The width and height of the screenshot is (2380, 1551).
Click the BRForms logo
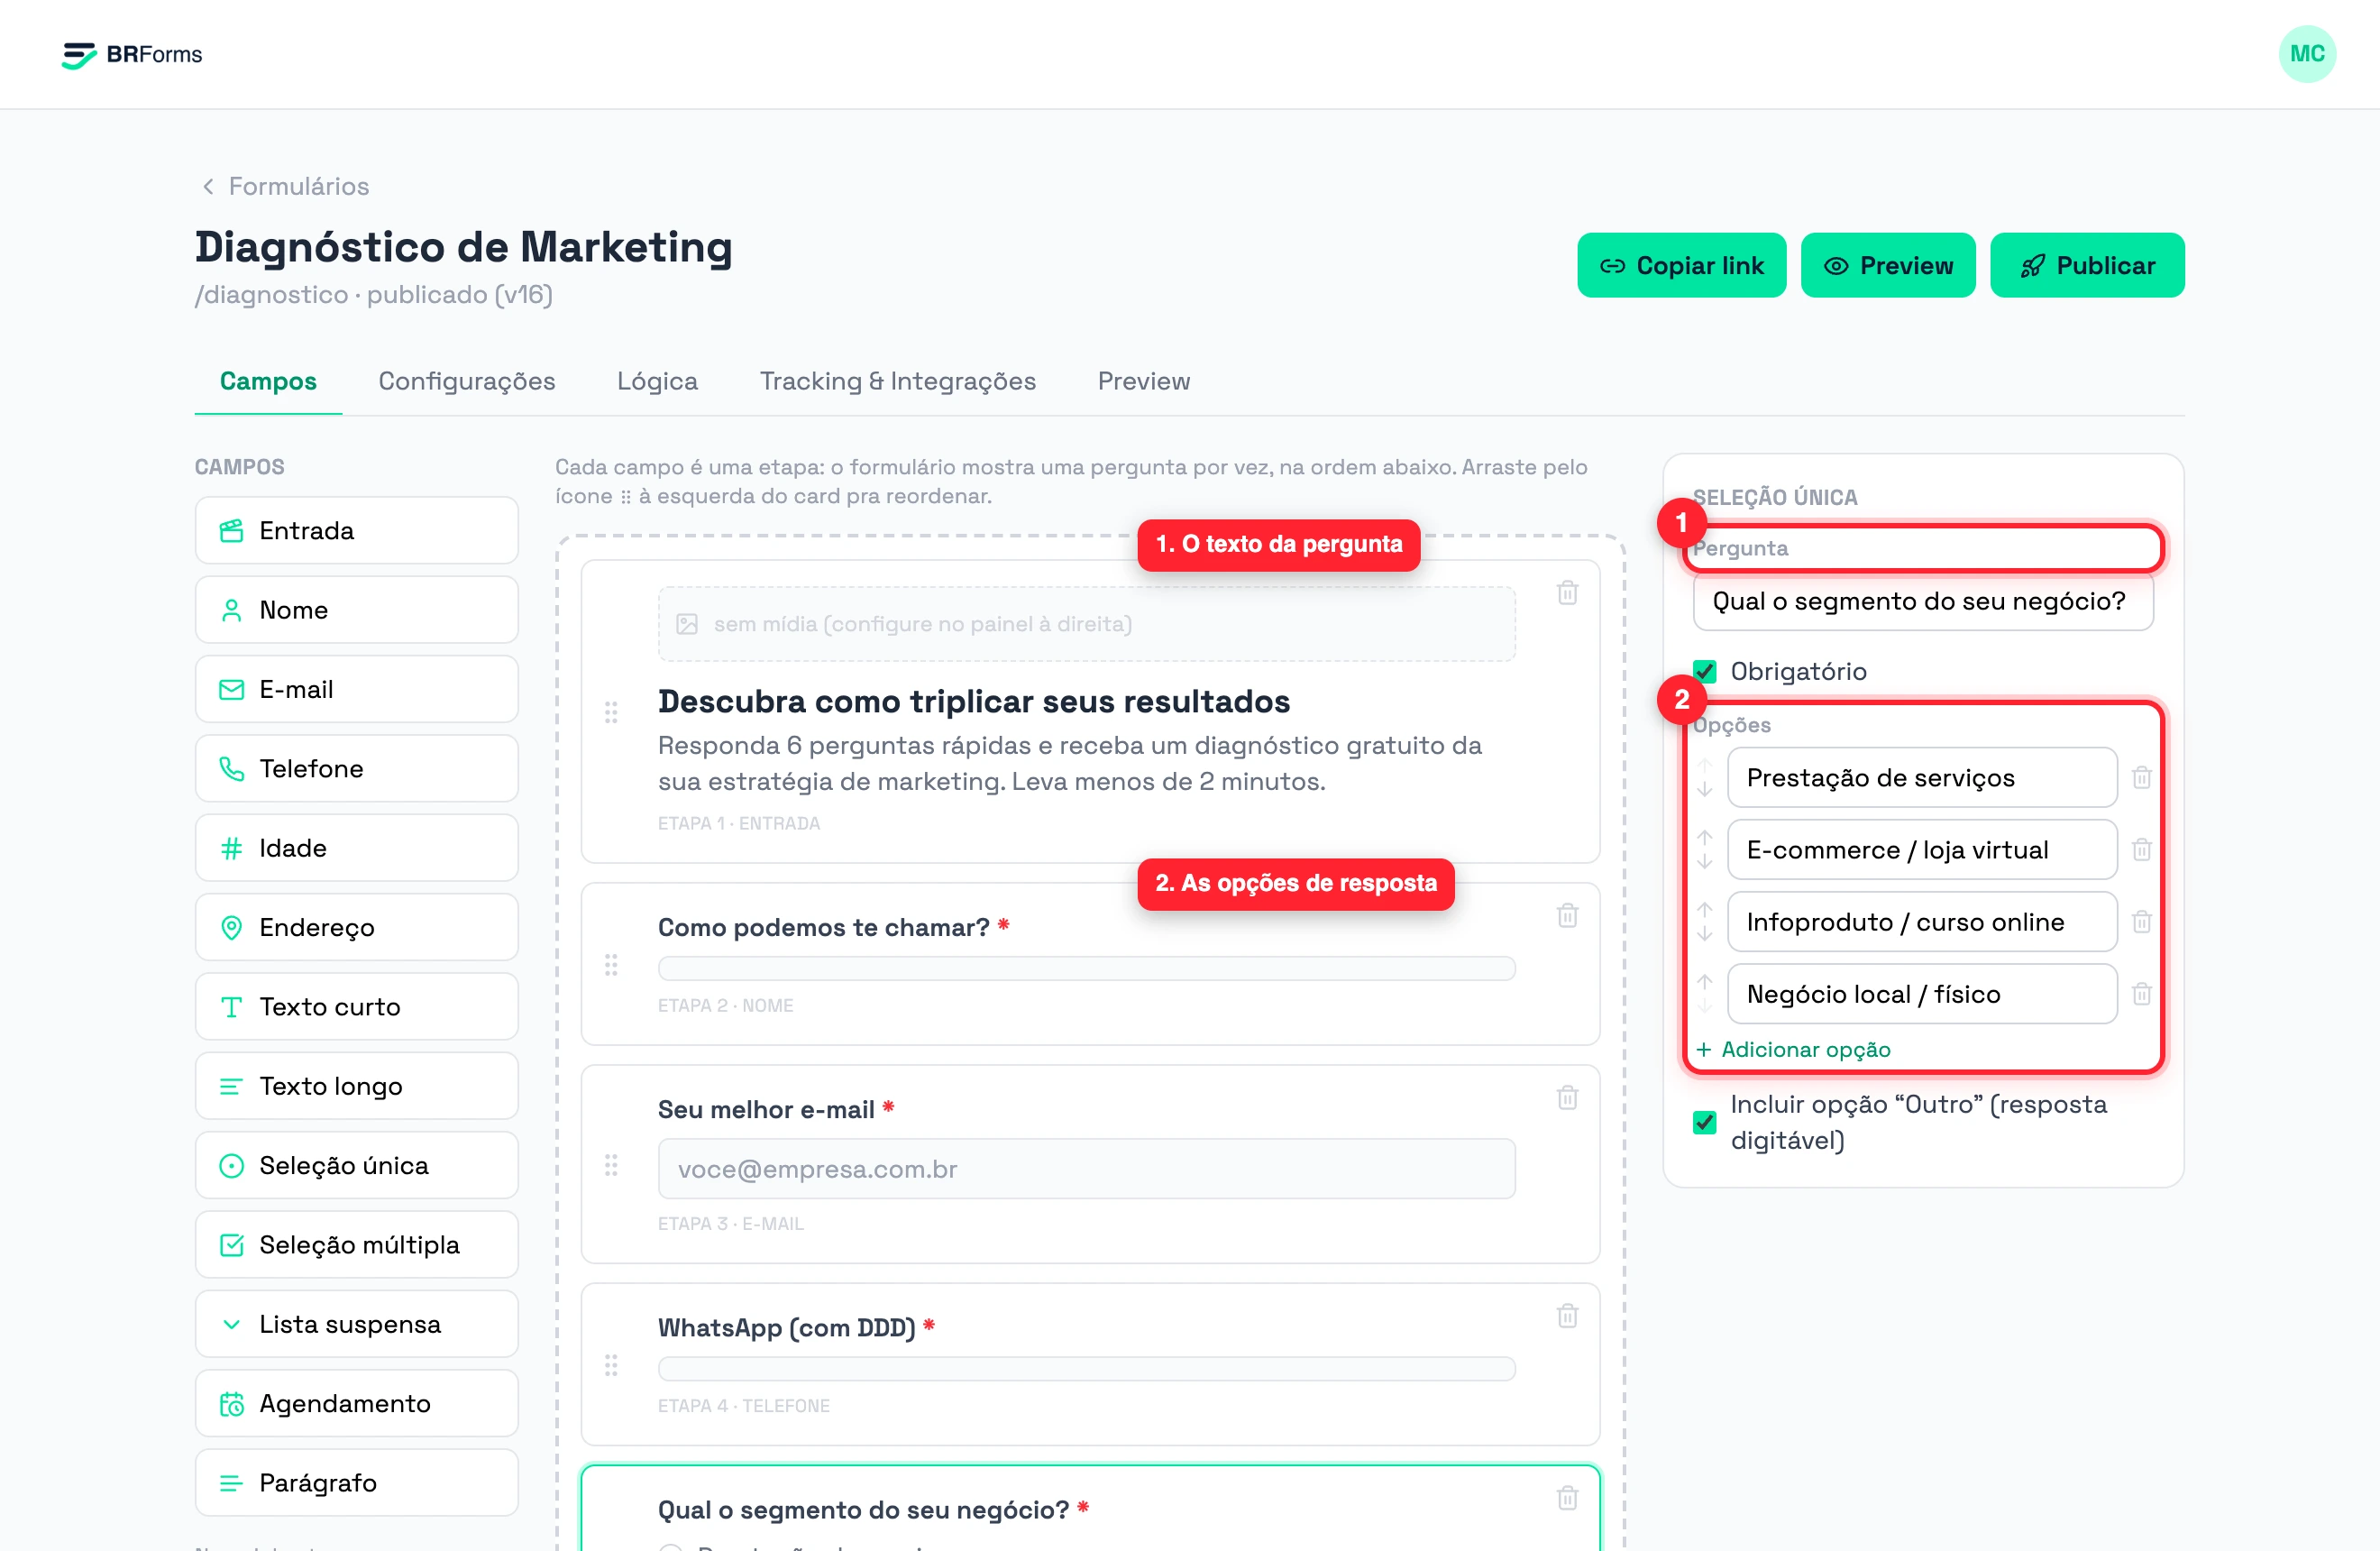pos(132,54)
